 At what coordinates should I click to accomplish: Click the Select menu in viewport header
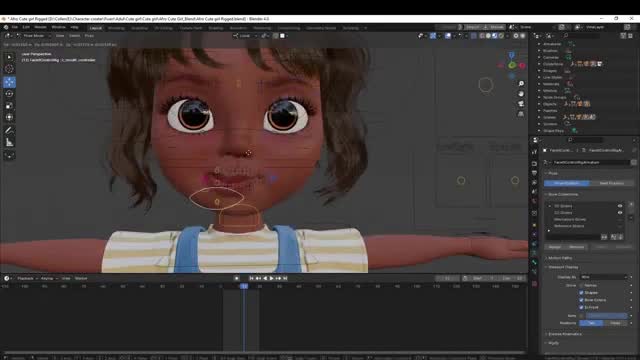pos(74,36)
